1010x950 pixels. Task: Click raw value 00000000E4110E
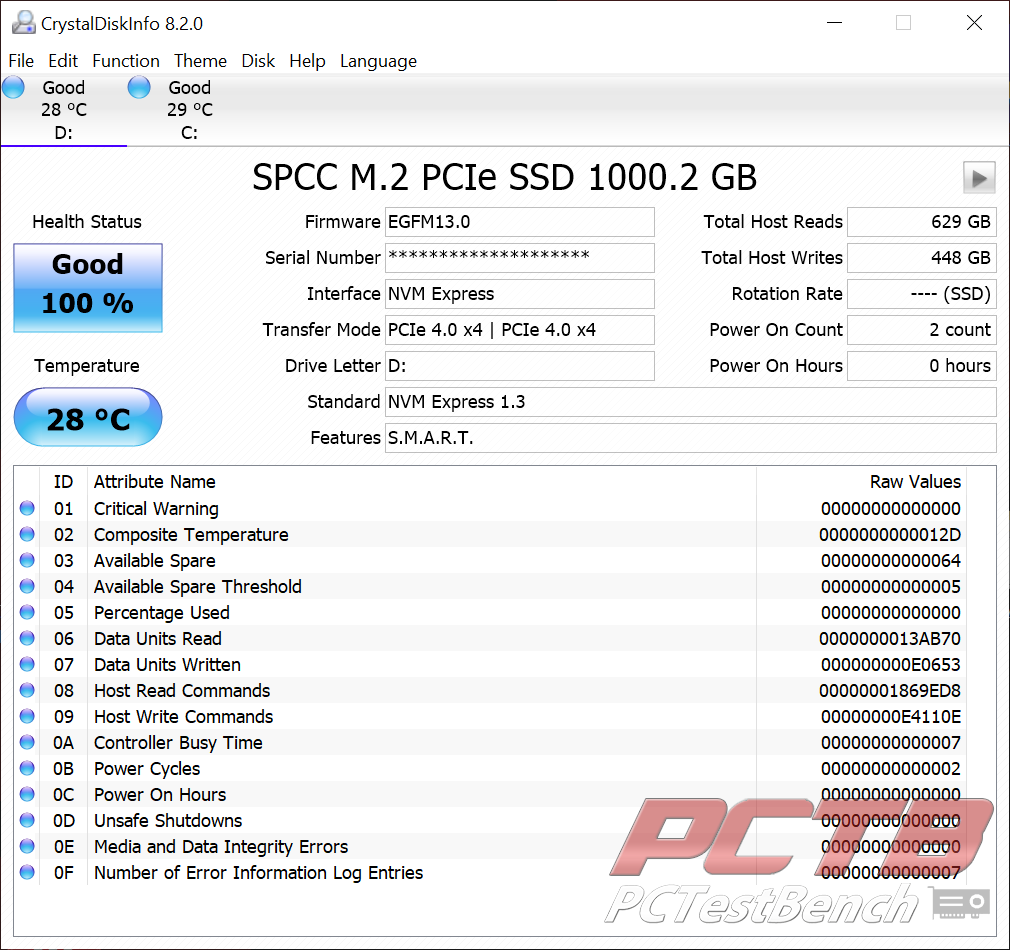(x=890, y=716)
